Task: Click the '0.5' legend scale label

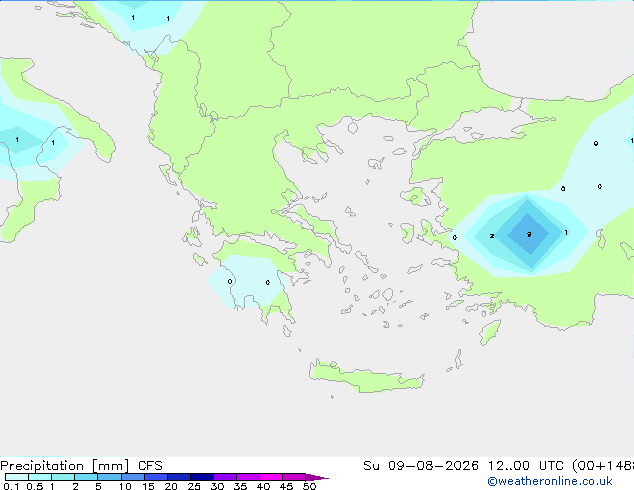Action: (x=34, y=486)
